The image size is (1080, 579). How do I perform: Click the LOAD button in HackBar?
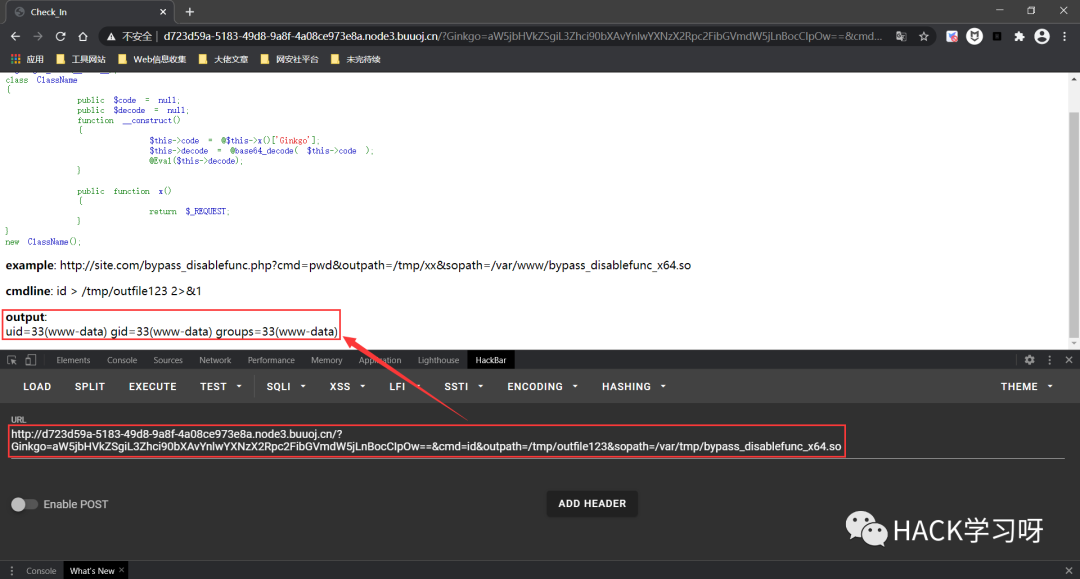click(x=37, y=387)
